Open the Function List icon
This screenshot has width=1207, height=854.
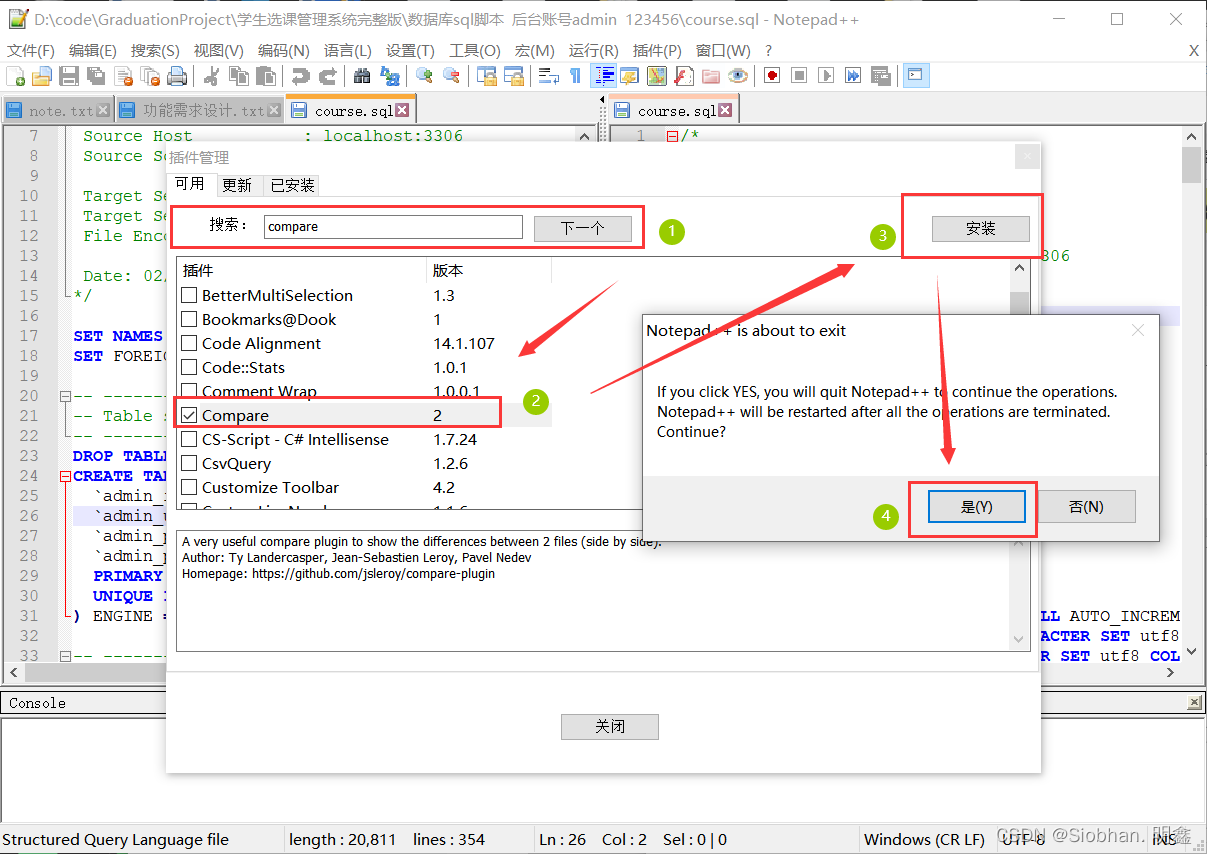[x=684, y=76]
